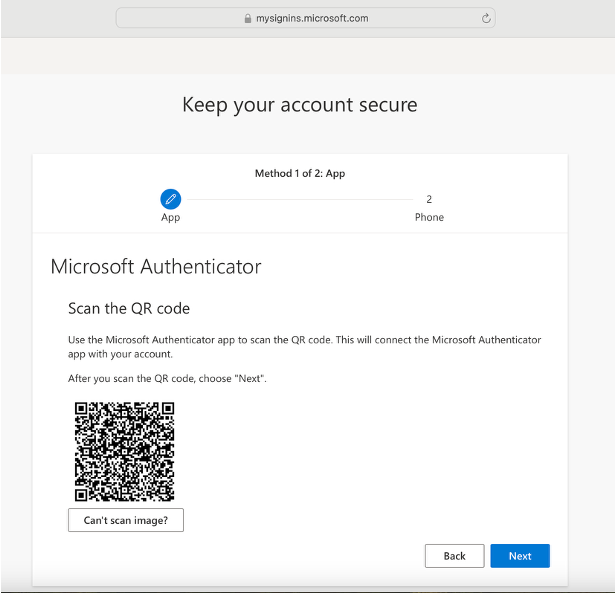Click the 'Use the Microsoft Authenticator app' paragraph
The height and width of the screenshot is (594, 616).
coord(304,346)
